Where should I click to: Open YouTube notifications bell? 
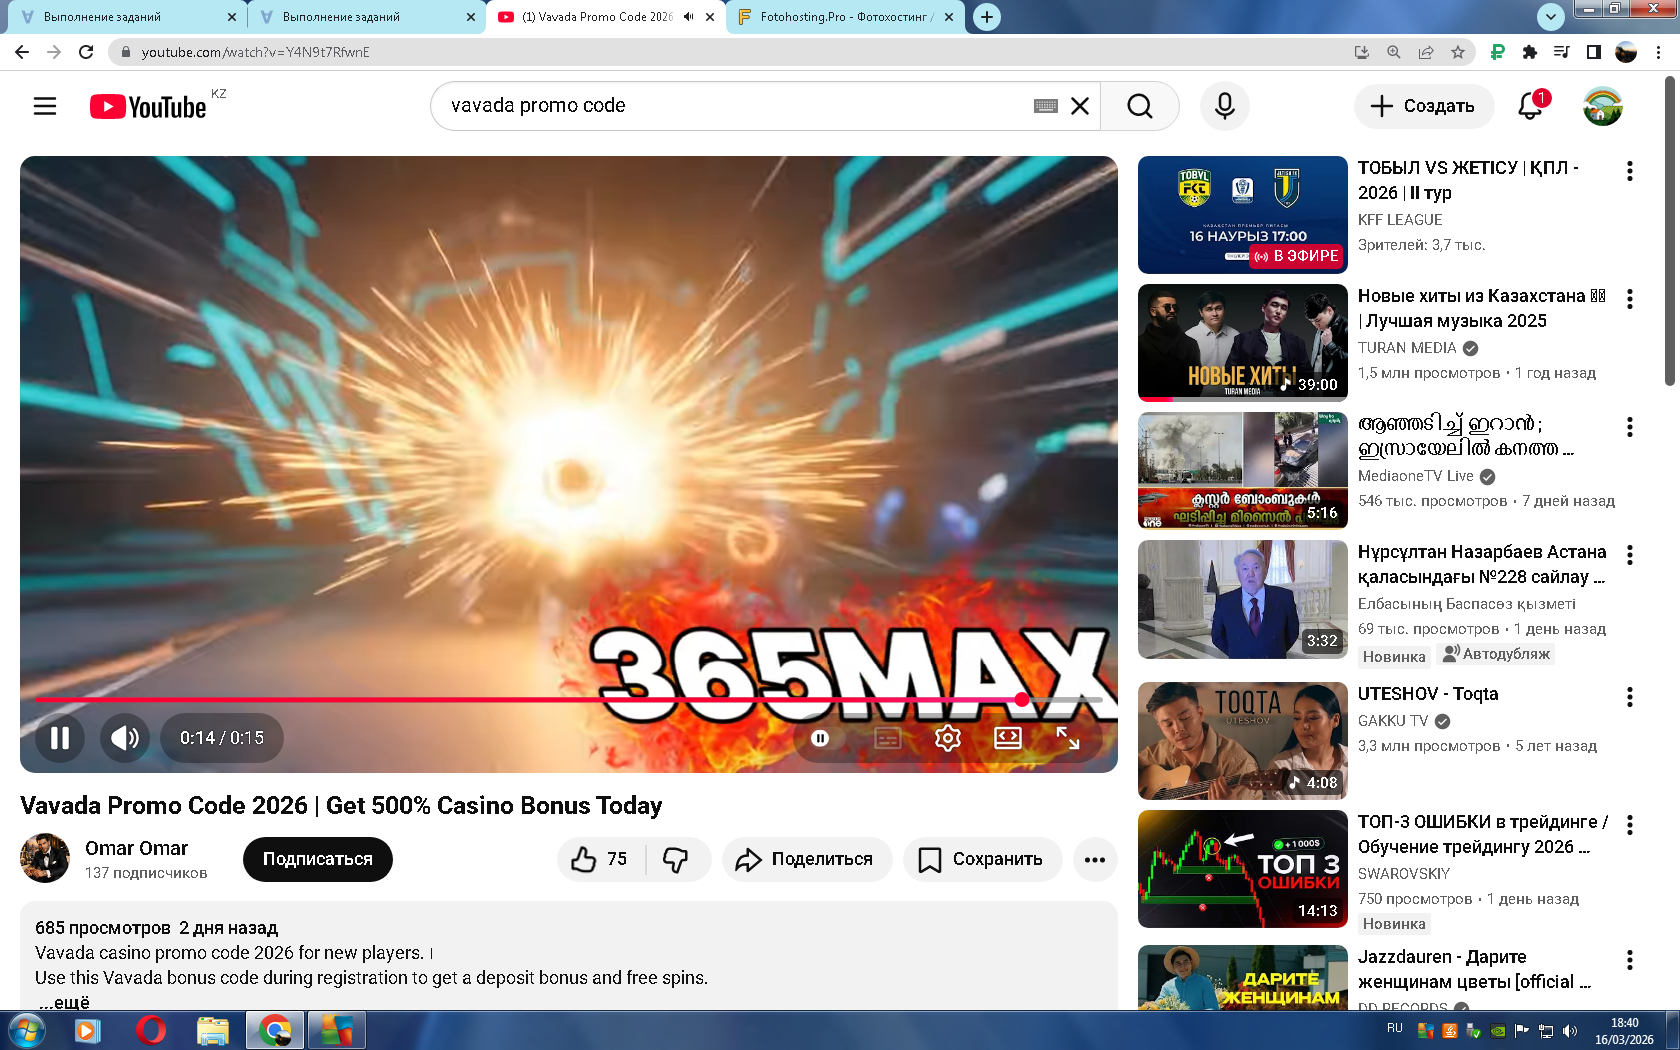1531,105
